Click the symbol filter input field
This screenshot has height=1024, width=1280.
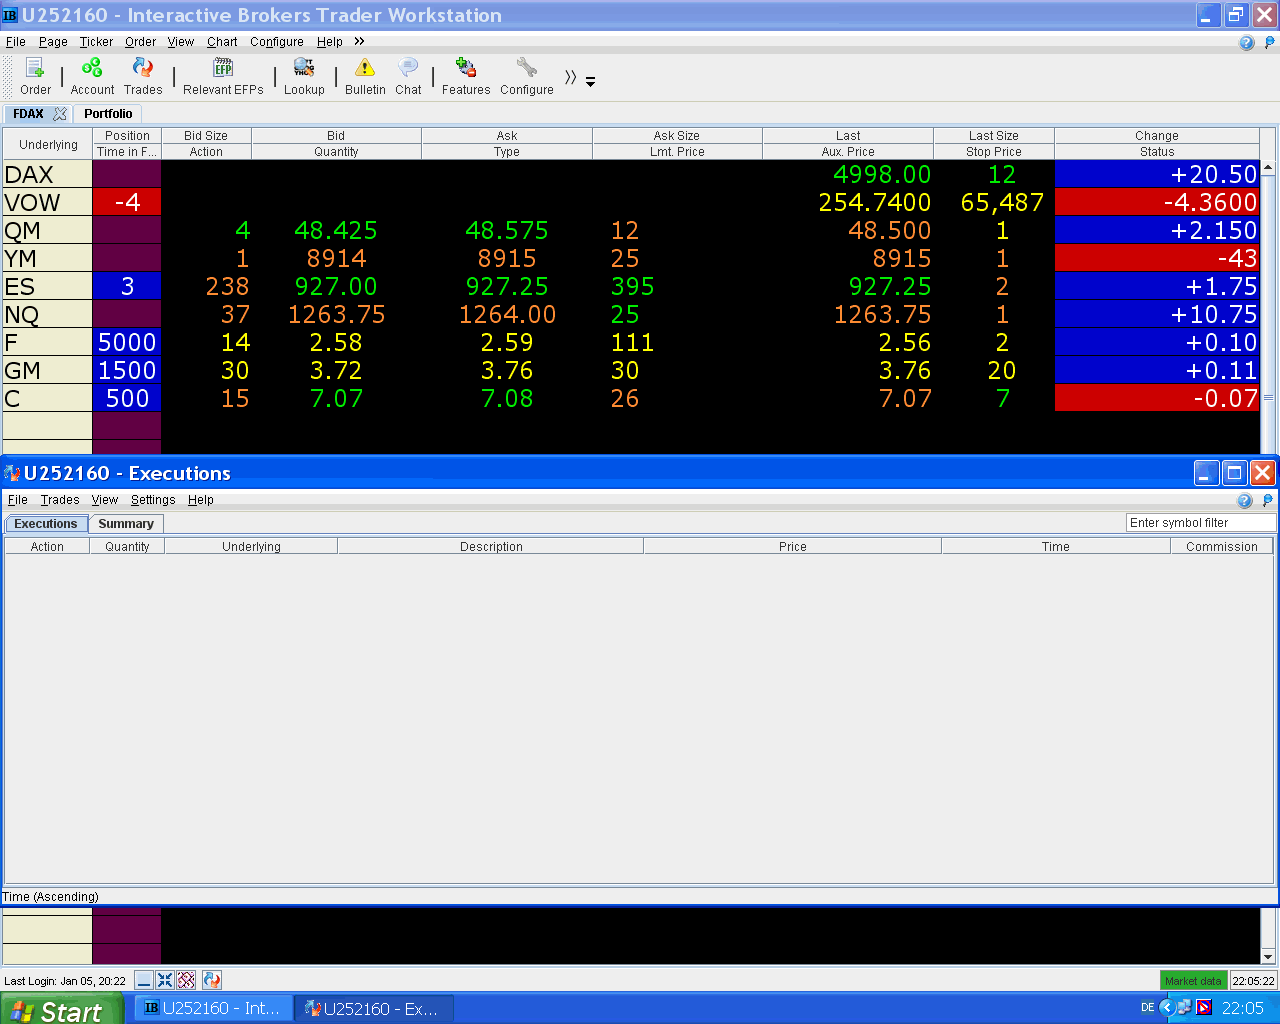1201,523
